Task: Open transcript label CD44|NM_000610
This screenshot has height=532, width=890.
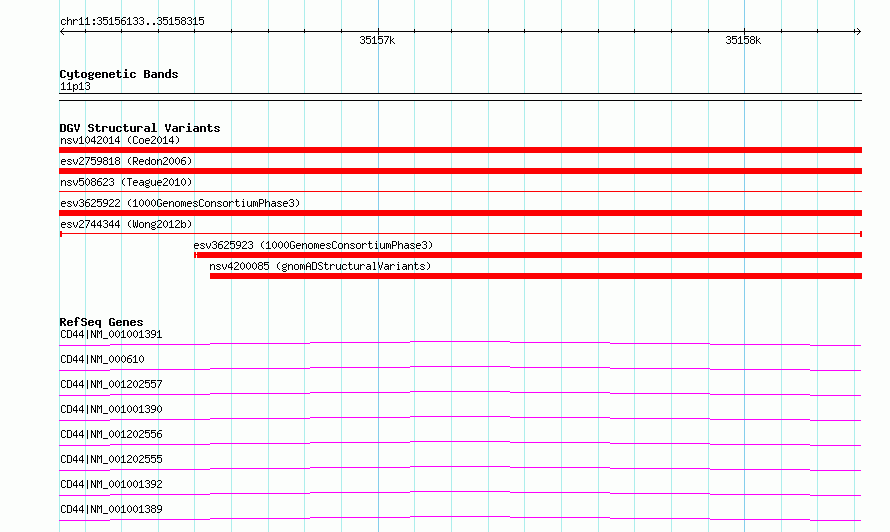Action: (102, 359)
